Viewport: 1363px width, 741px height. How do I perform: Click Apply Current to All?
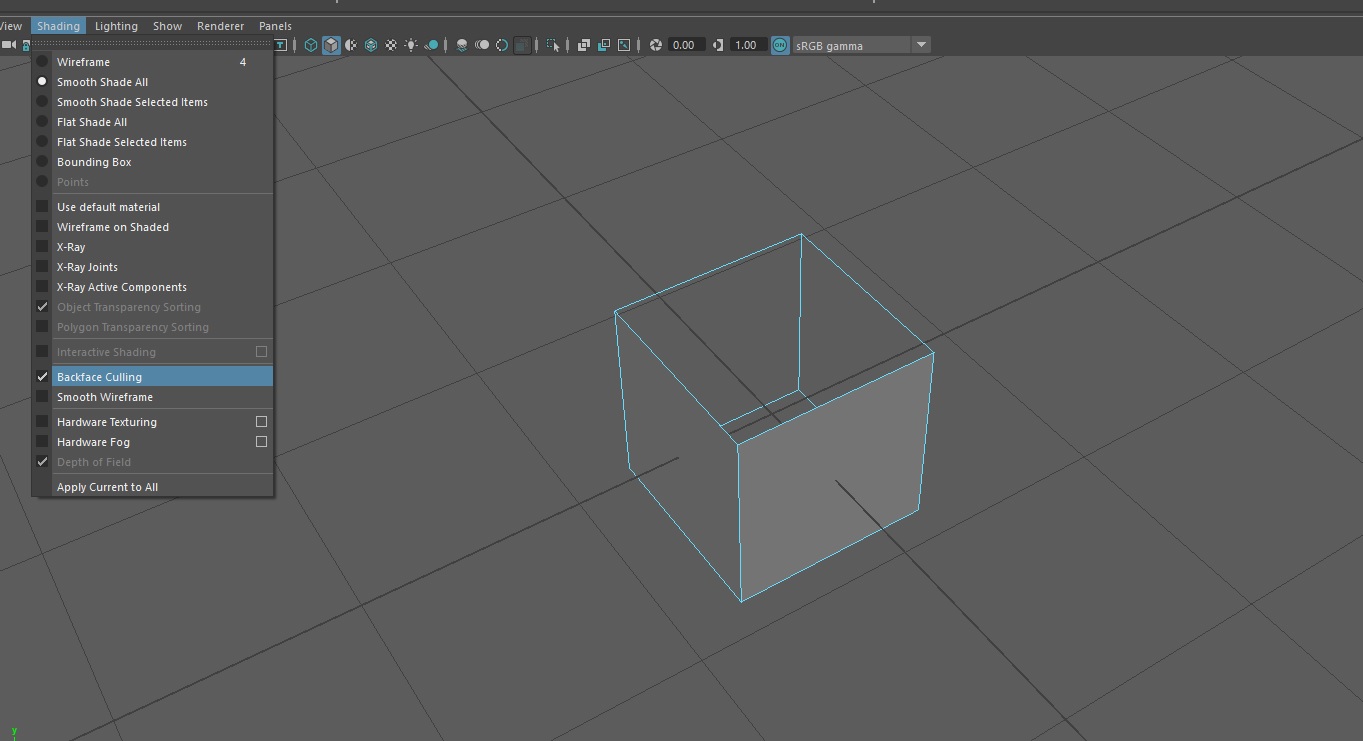click(x=107, y=487)
